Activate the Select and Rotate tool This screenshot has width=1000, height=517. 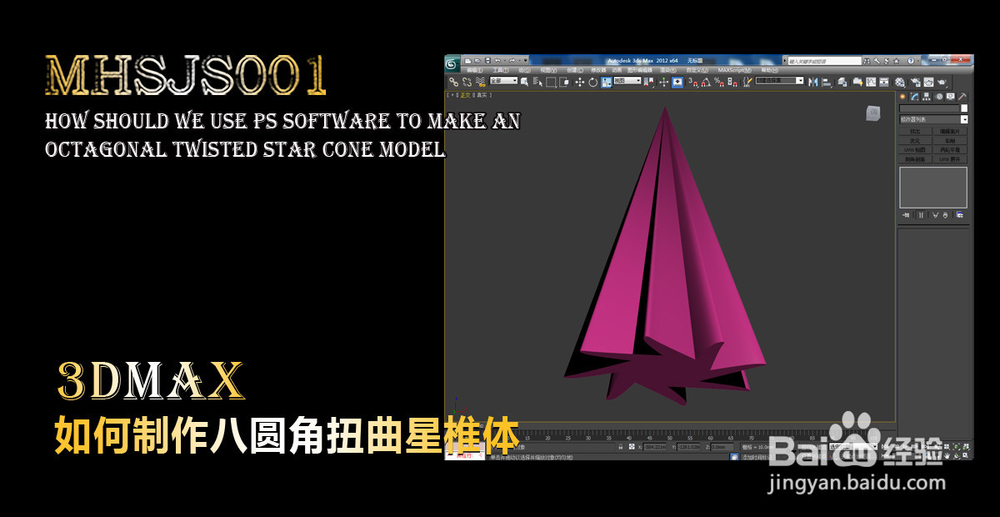tap(593, 82)
